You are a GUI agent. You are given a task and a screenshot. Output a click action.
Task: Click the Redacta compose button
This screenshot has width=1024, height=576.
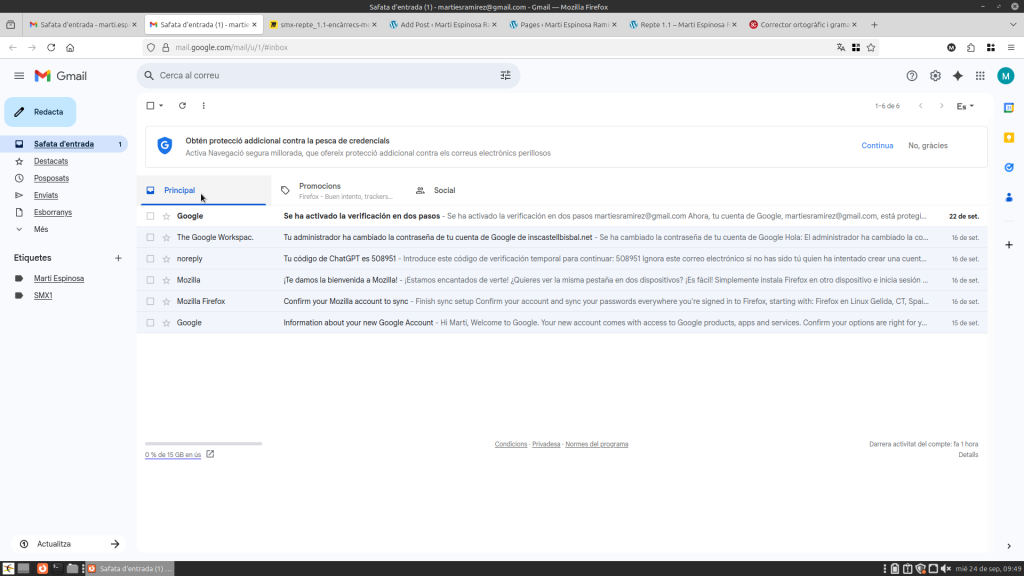pos(40,112)
